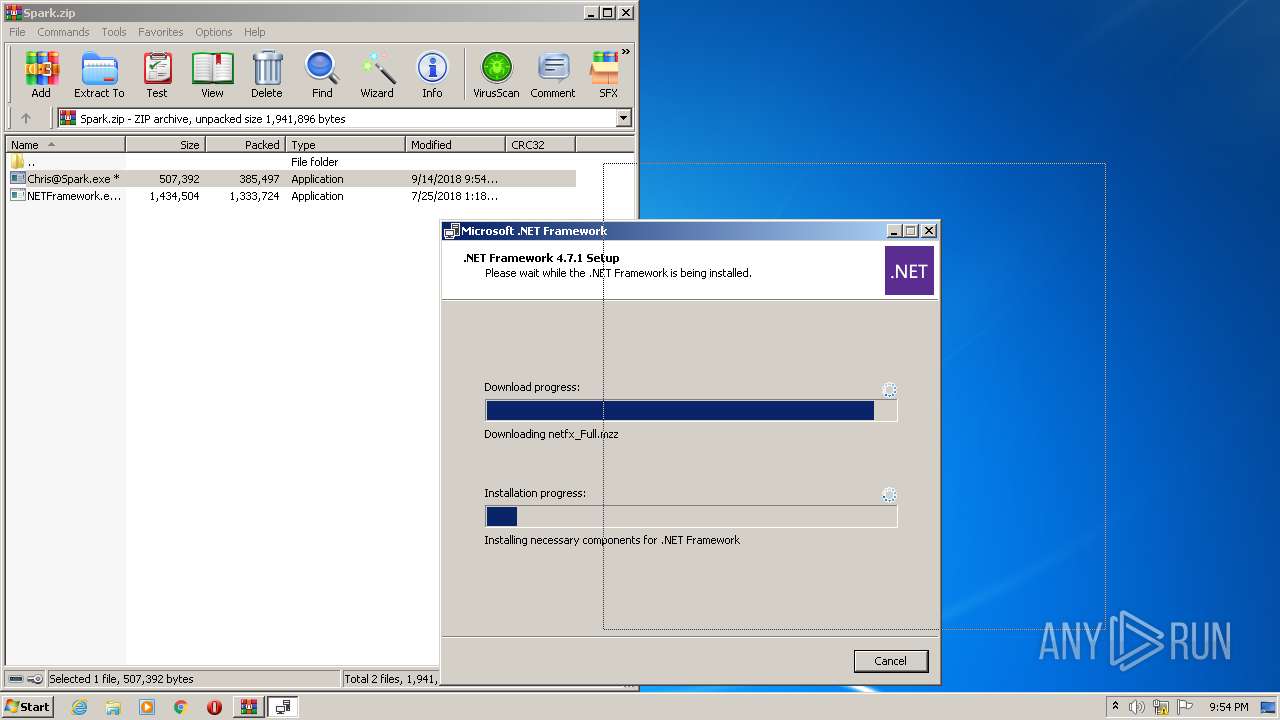Open the Help menu
Viewport: 1280px width, 720px height.
click(x=255, y=32)
